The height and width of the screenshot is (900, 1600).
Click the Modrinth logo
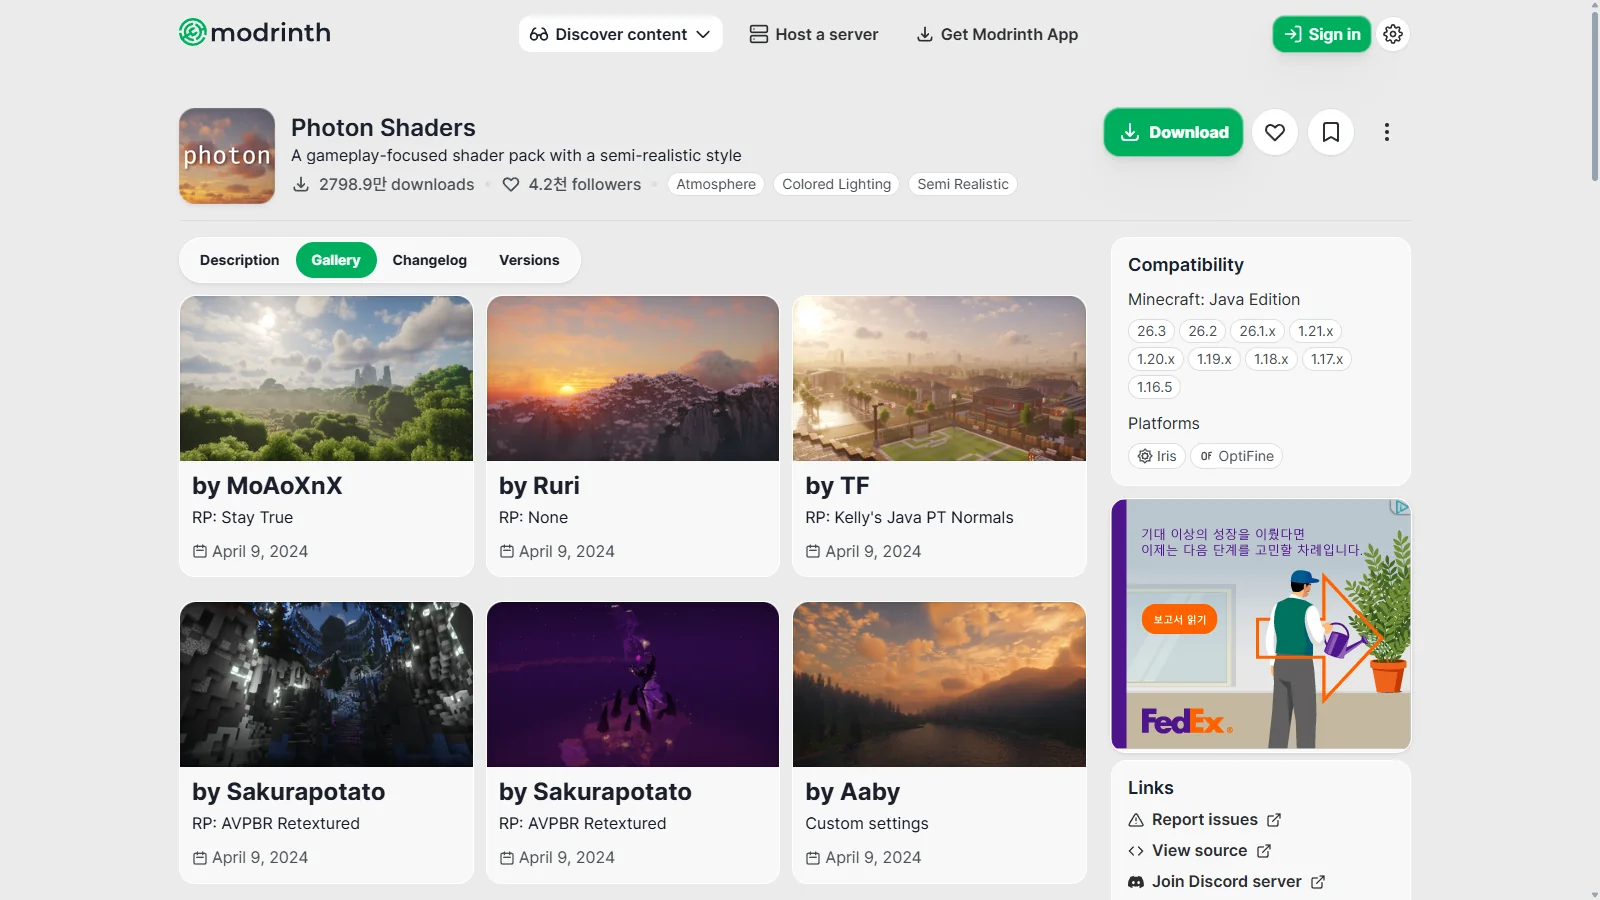pyautogui.click(x=255, y=33)
